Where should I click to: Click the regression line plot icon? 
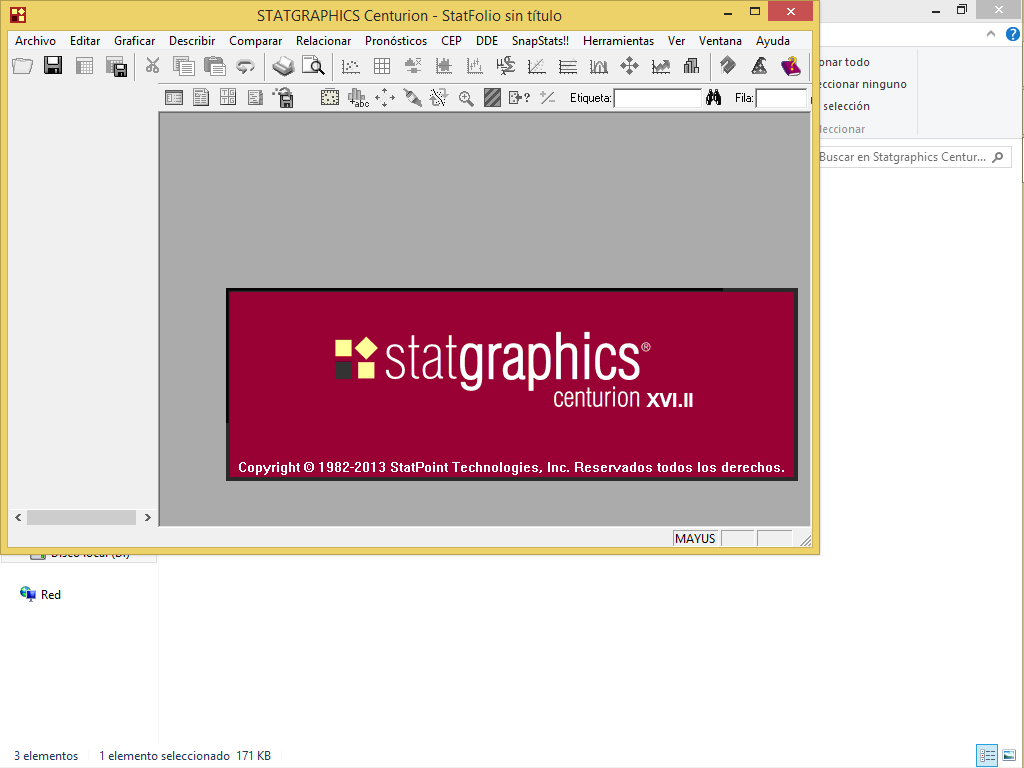[536, 66]
